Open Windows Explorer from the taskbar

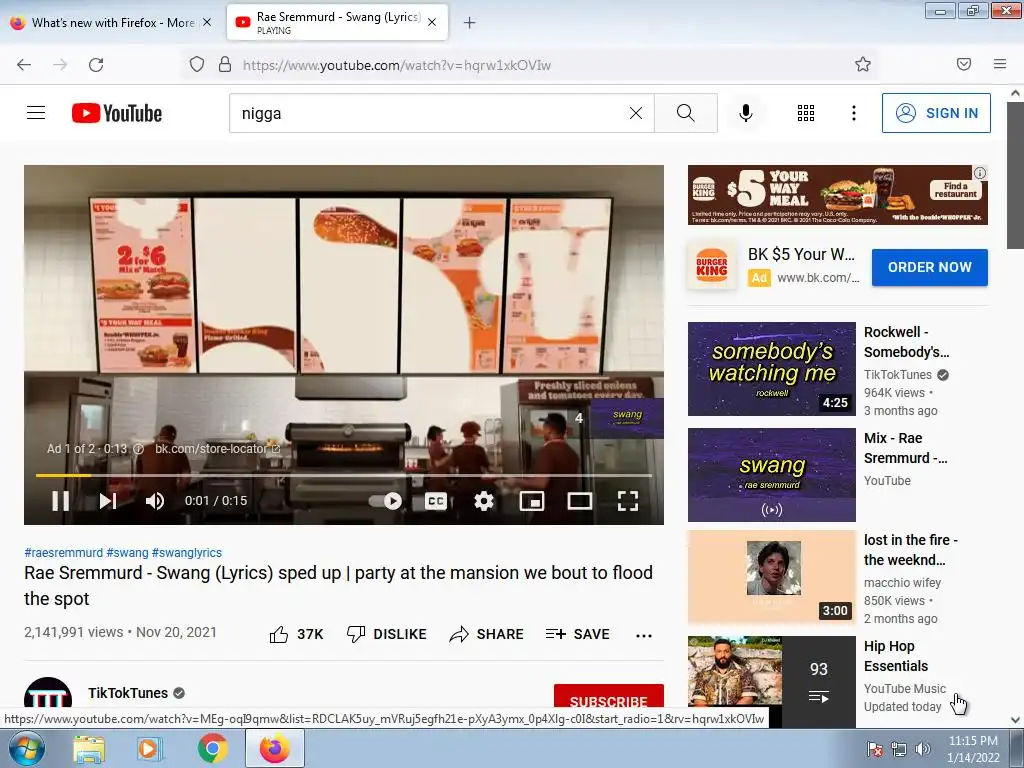pos(89,748)
